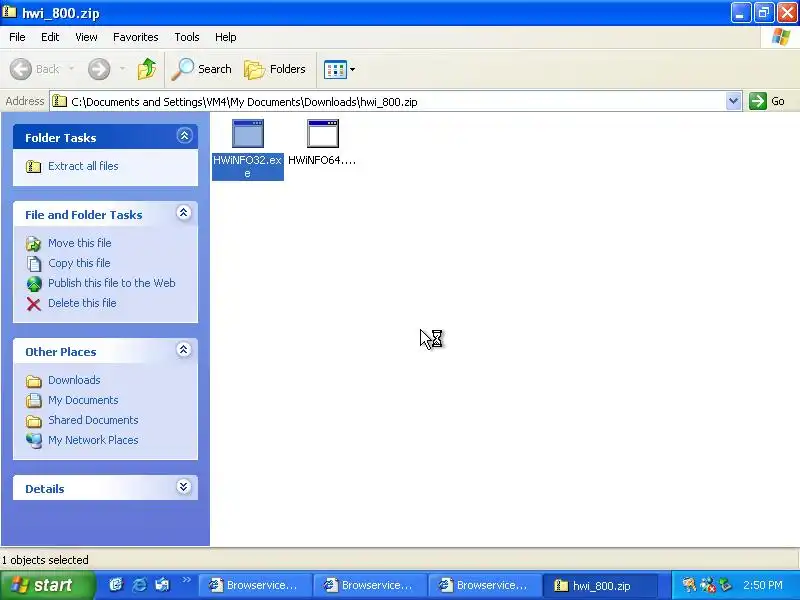This screenshot has height=600, width=800.
Task: Open the View menu
Action: click(x=86, y=37)
